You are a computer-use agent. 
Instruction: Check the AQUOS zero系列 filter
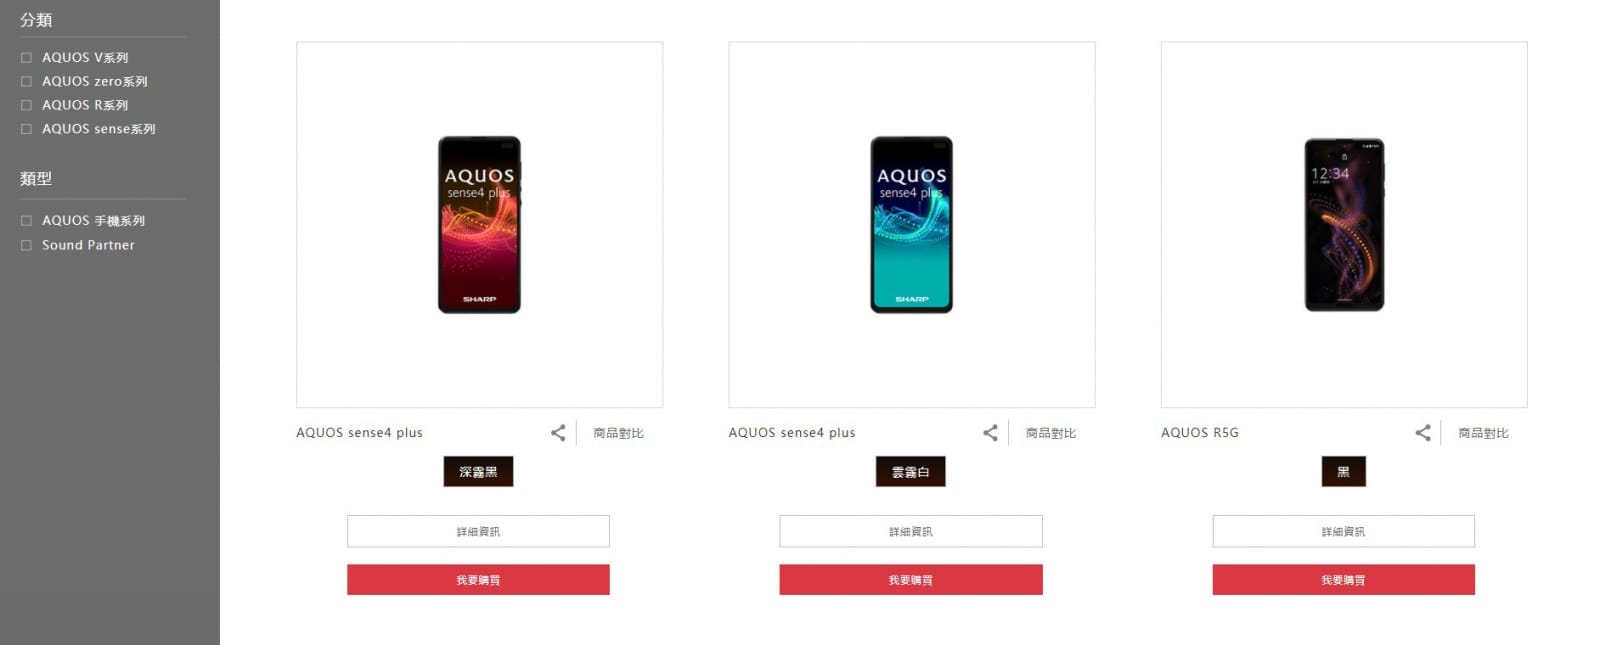[27, 82]
